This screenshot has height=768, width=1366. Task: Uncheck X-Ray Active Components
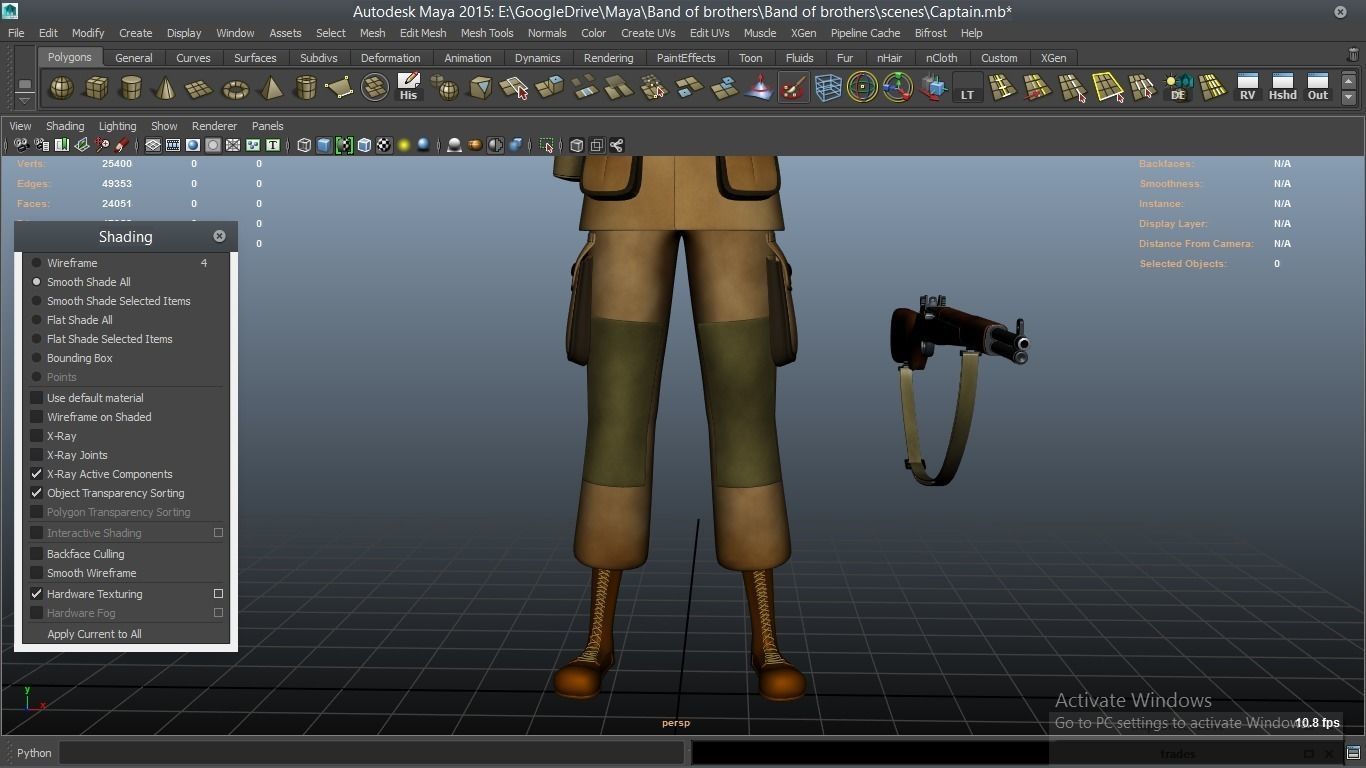click(37, 474)
